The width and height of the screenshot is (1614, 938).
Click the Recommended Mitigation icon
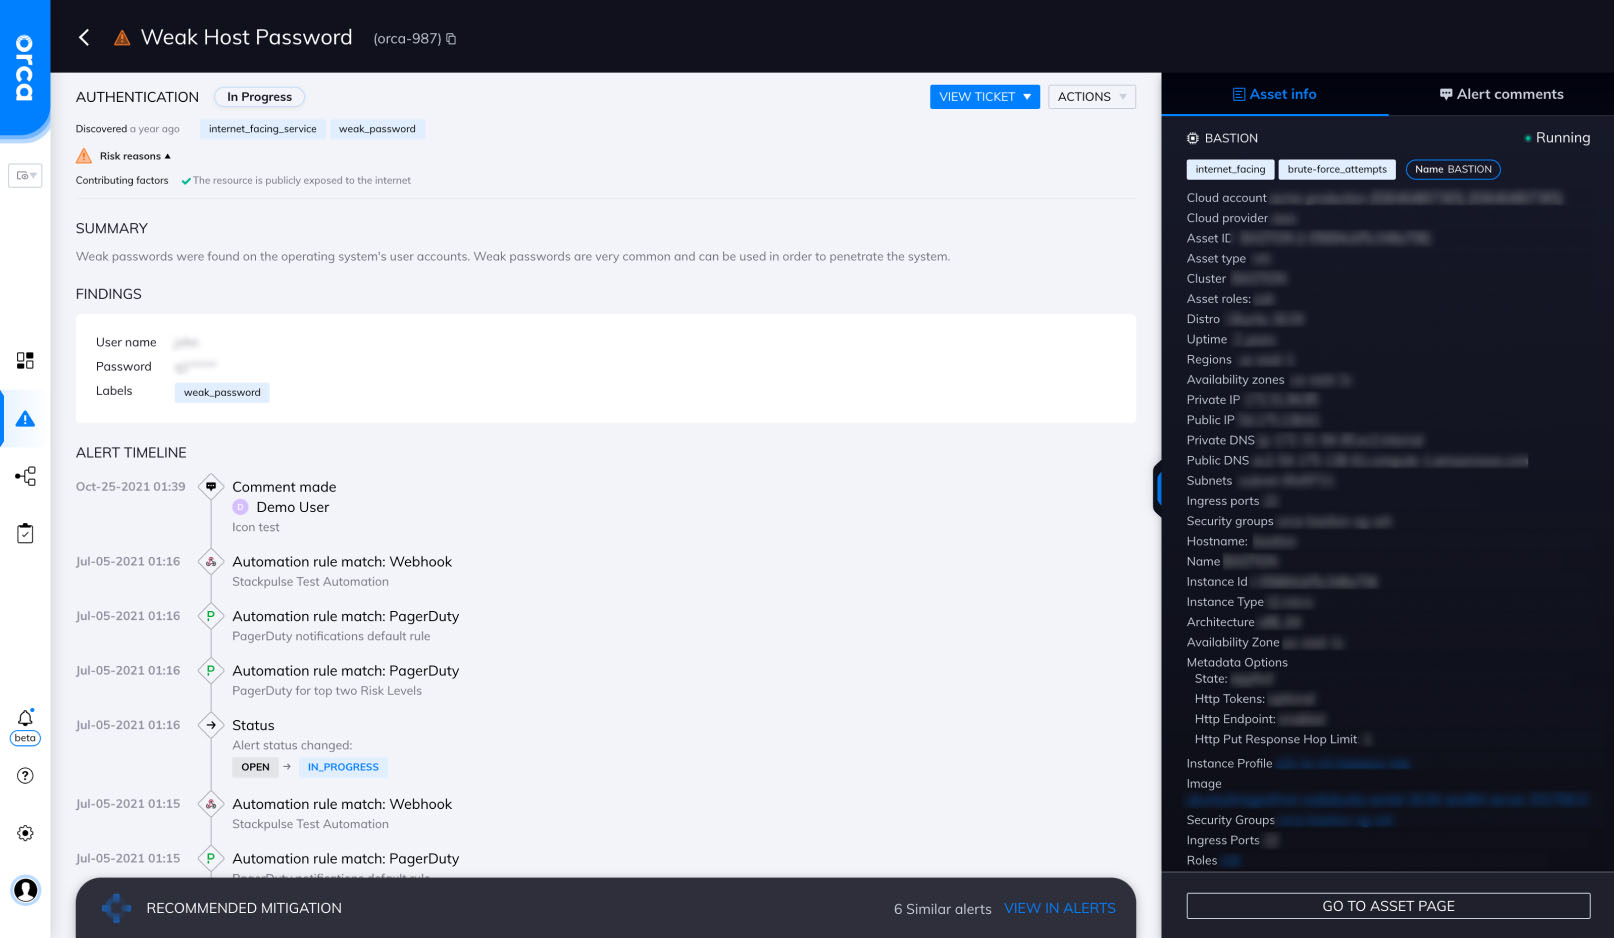[x=117, y=908]
